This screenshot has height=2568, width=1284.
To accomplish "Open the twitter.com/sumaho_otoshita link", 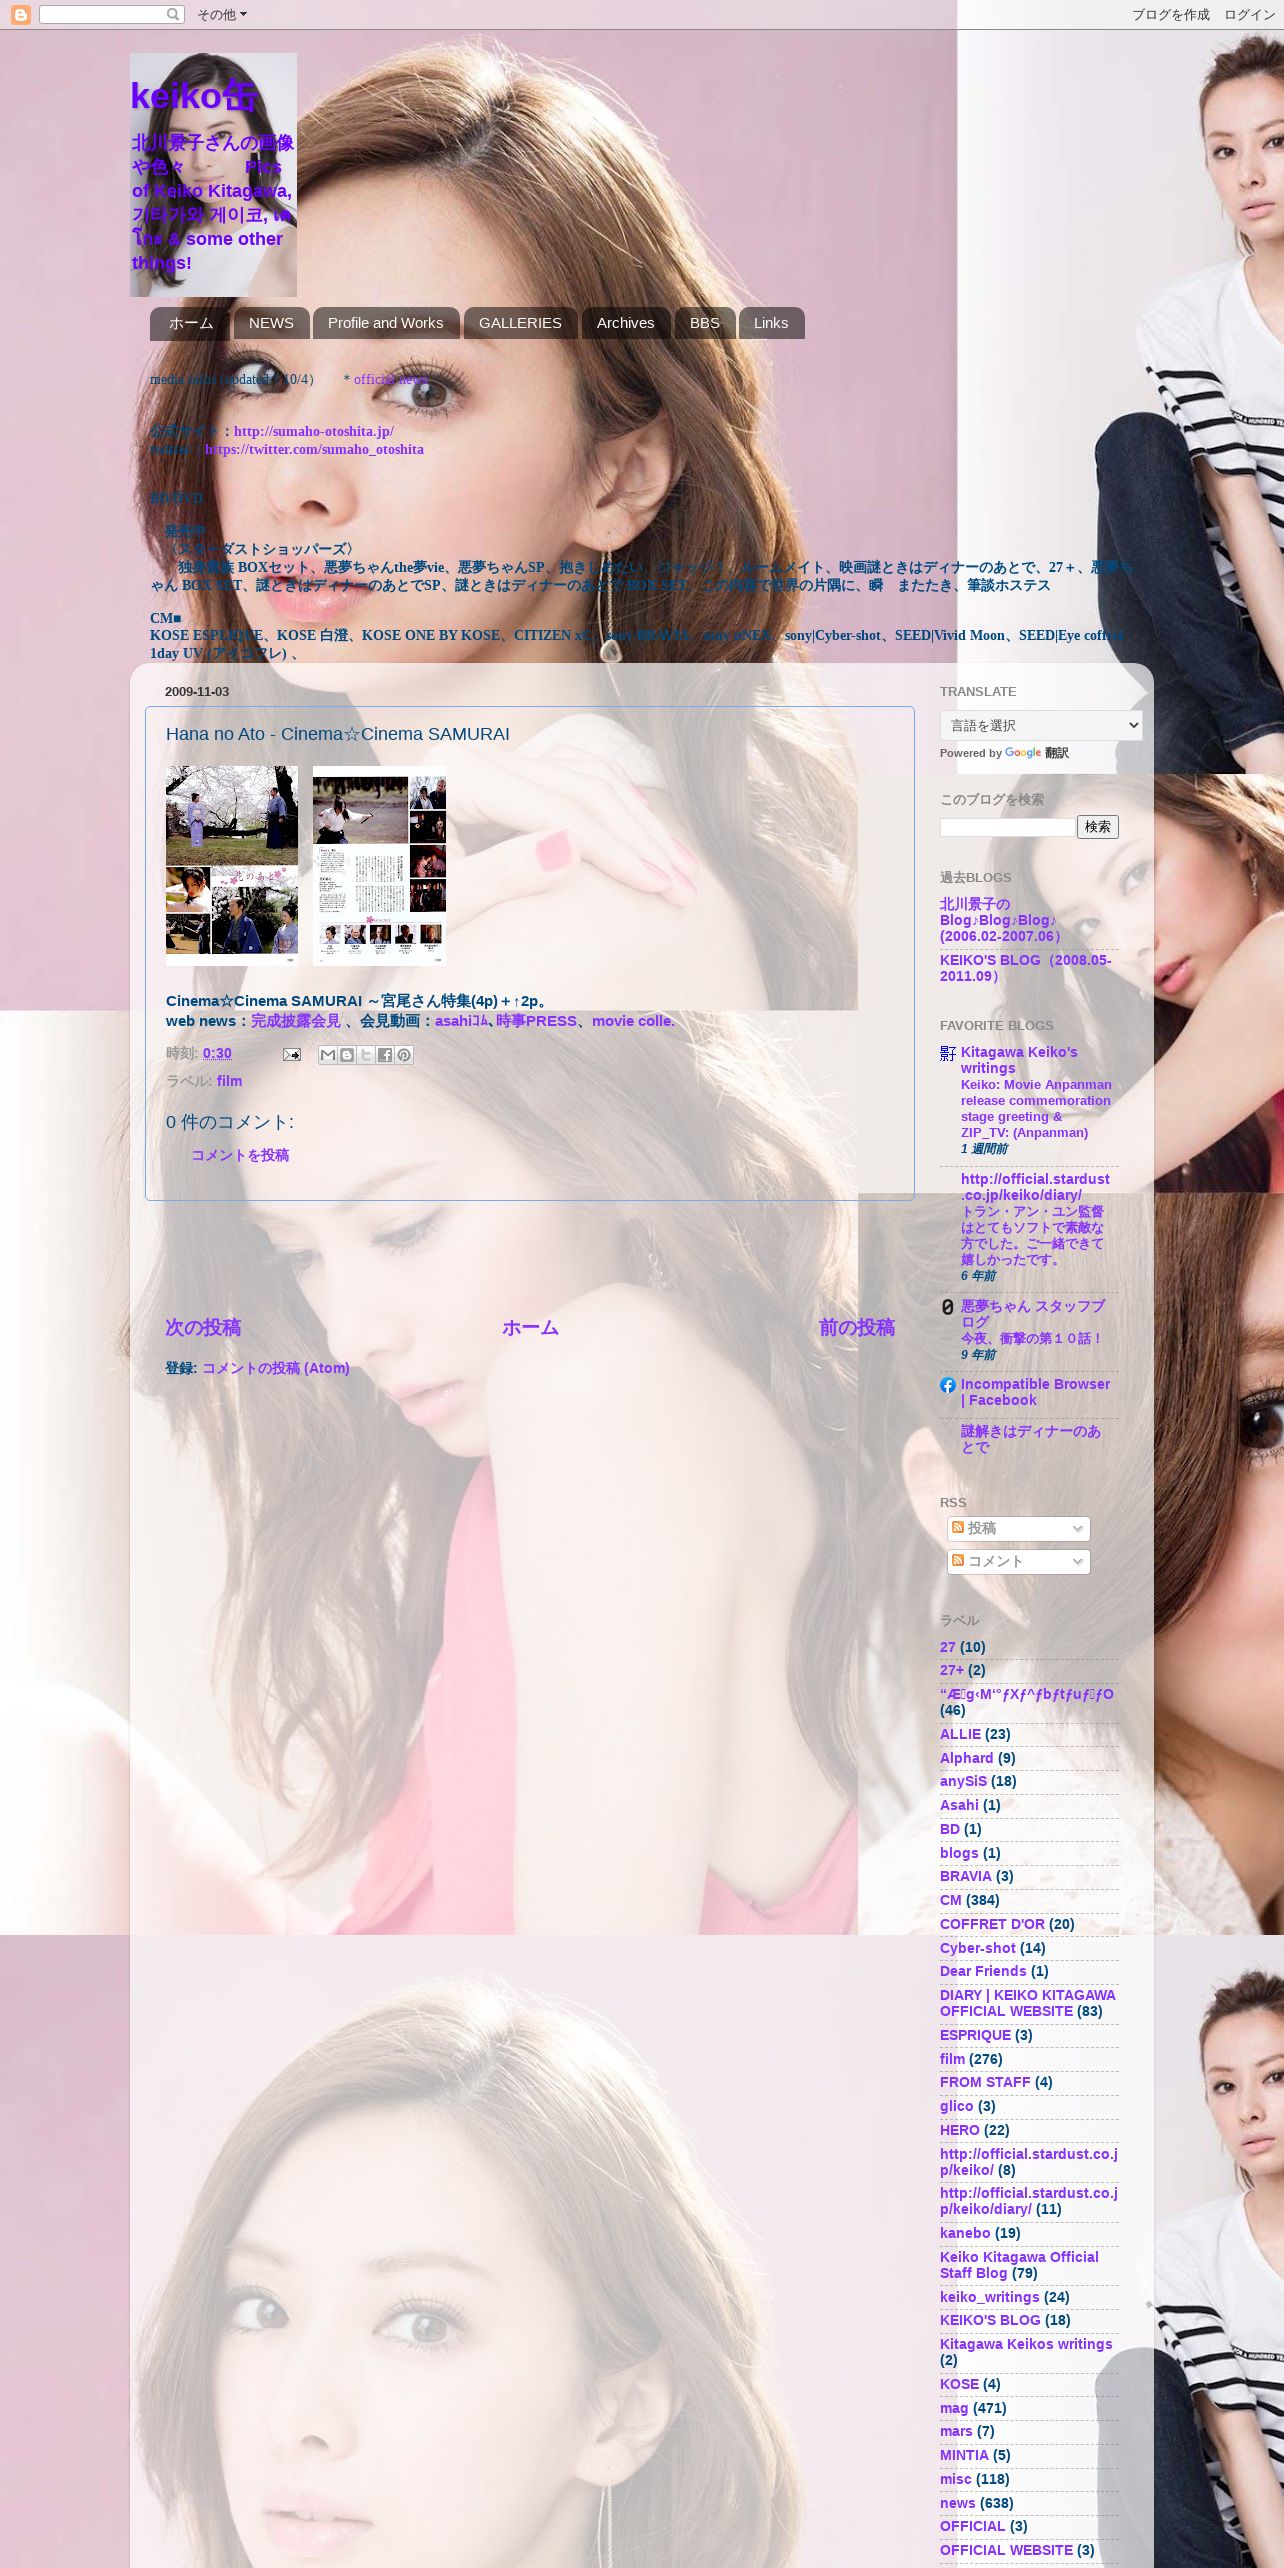I will click(x=314, y=449).
